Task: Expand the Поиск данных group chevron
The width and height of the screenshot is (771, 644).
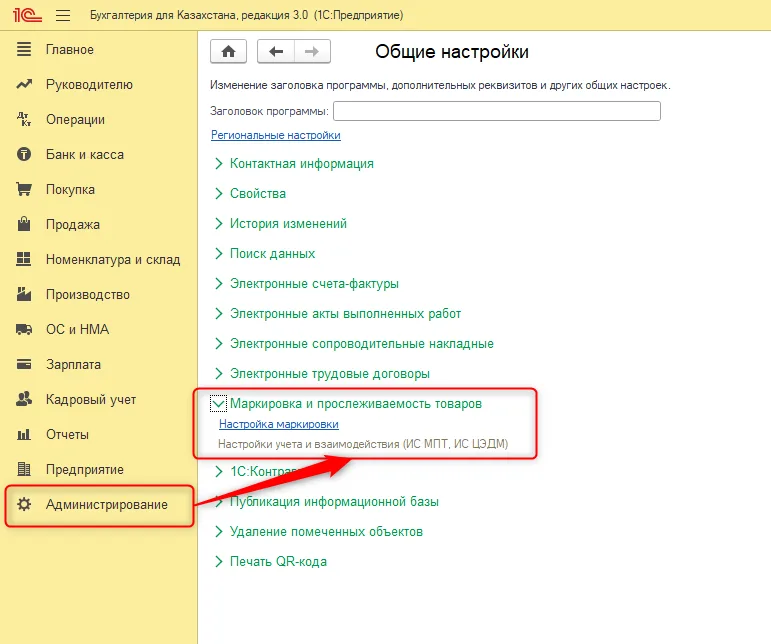Action: (x=219, y=254)
